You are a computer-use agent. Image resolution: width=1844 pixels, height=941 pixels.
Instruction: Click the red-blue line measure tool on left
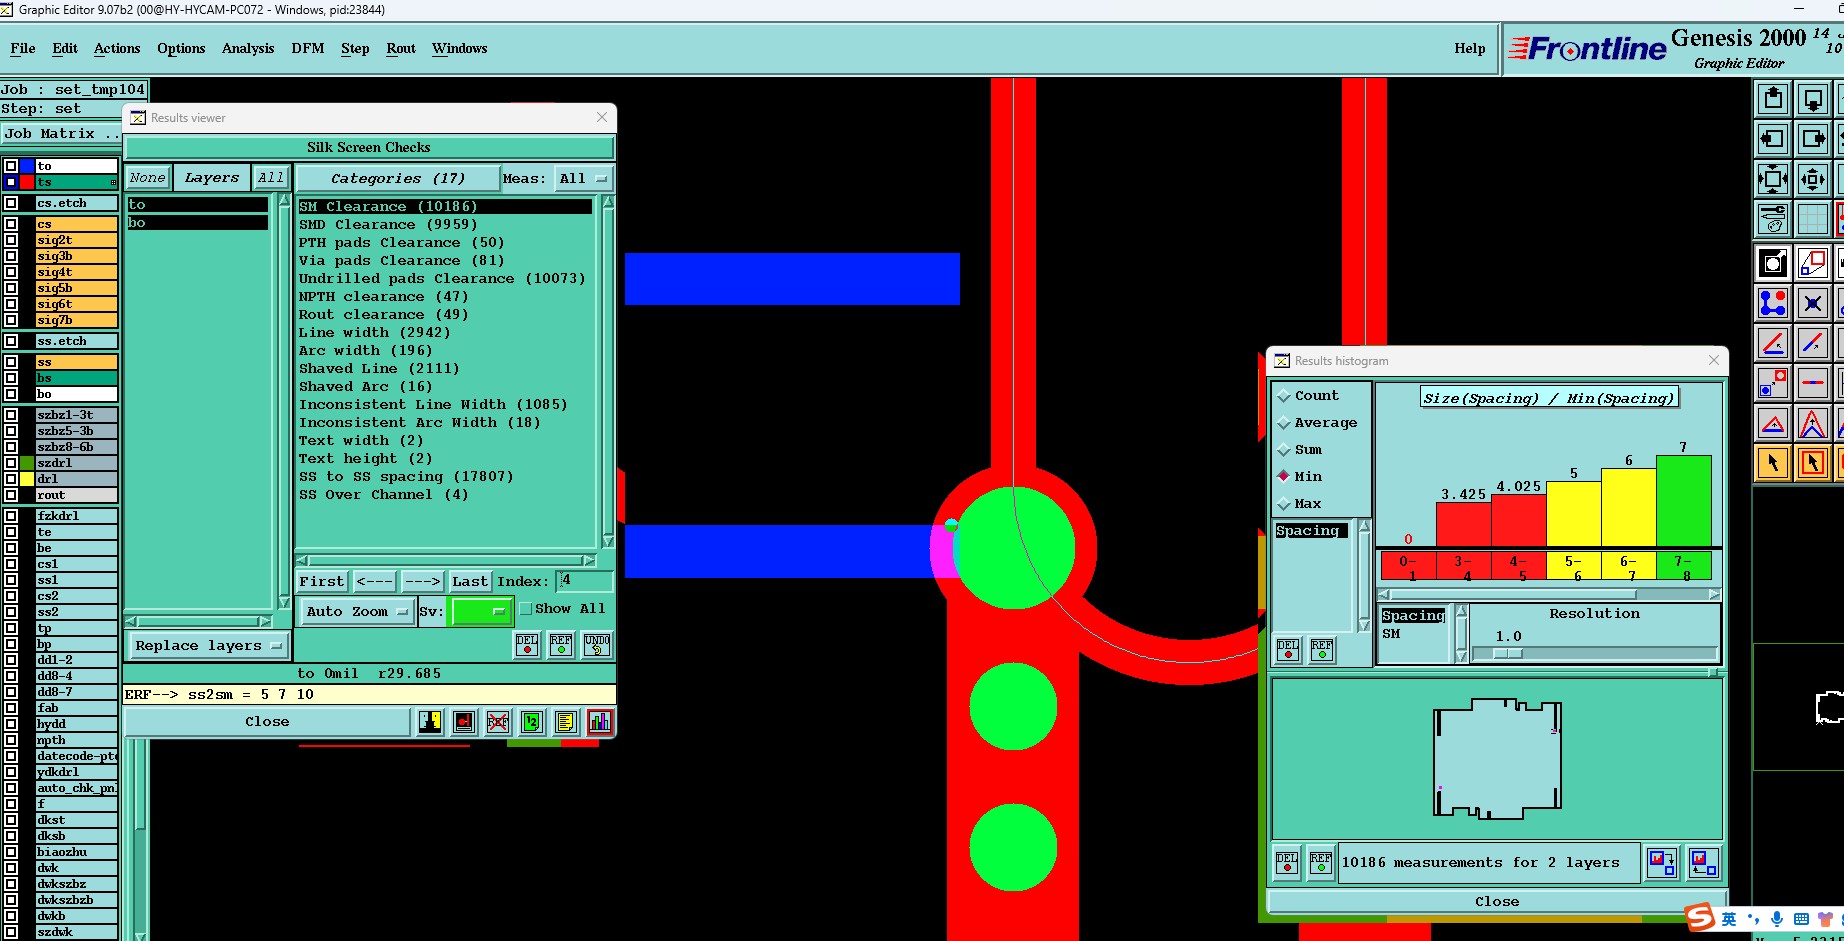coord(1773,343)
